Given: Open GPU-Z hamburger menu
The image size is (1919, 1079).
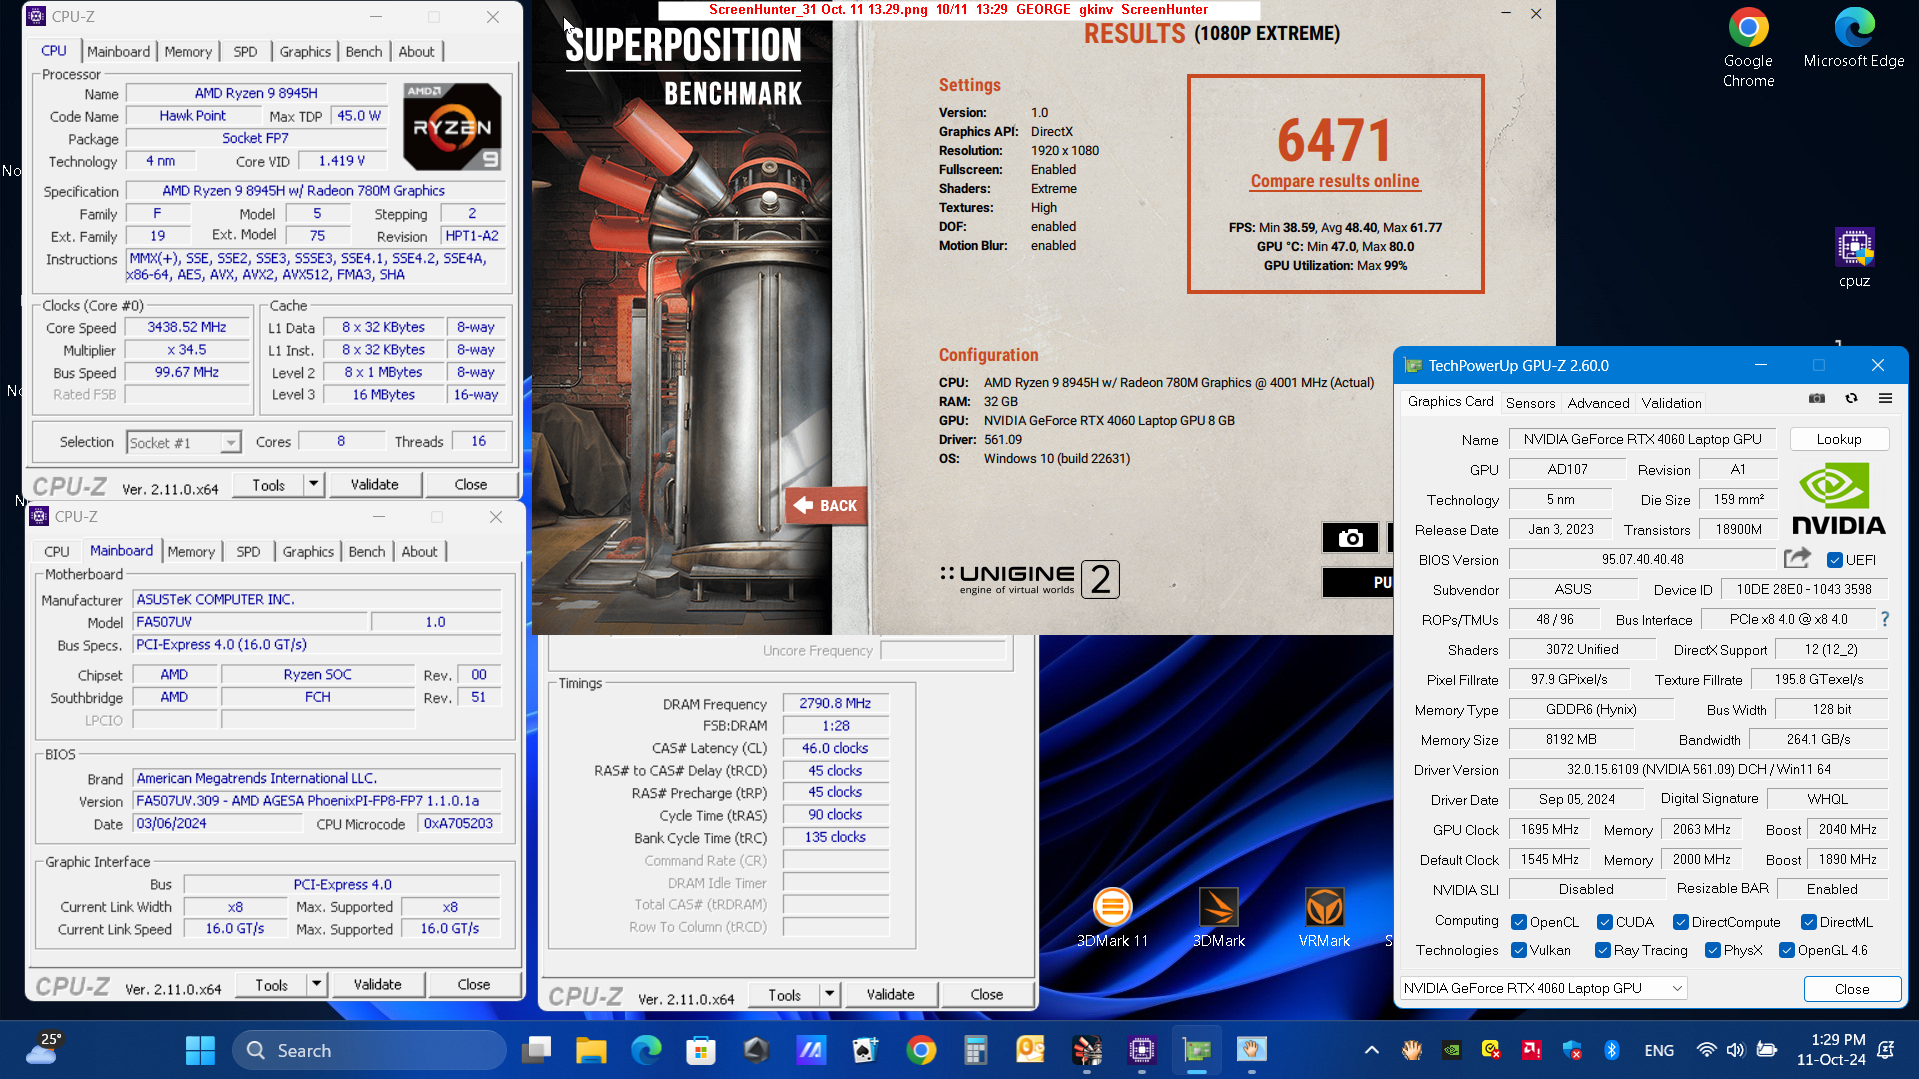Looking at the screenshot, I should (x=1885, y=398).
